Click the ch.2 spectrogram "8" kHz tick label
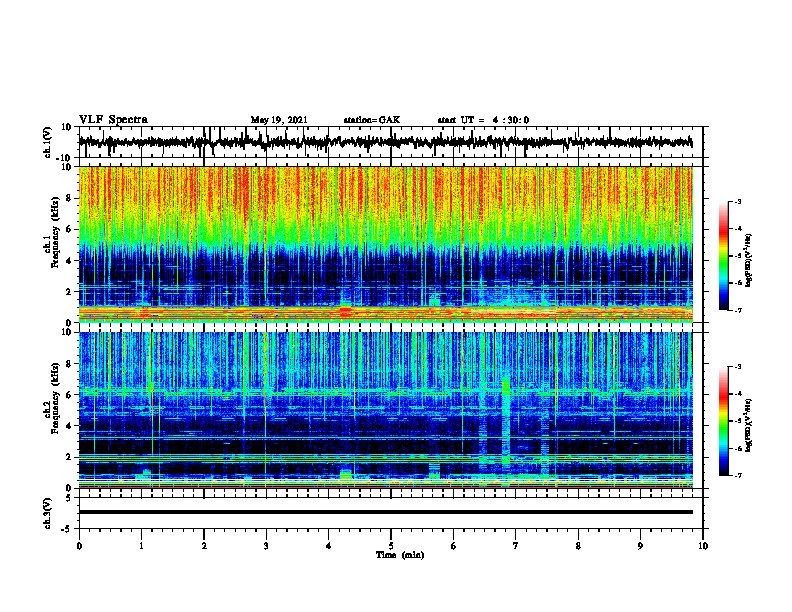This screenshot has width=792, height=612. click(69, 364)
